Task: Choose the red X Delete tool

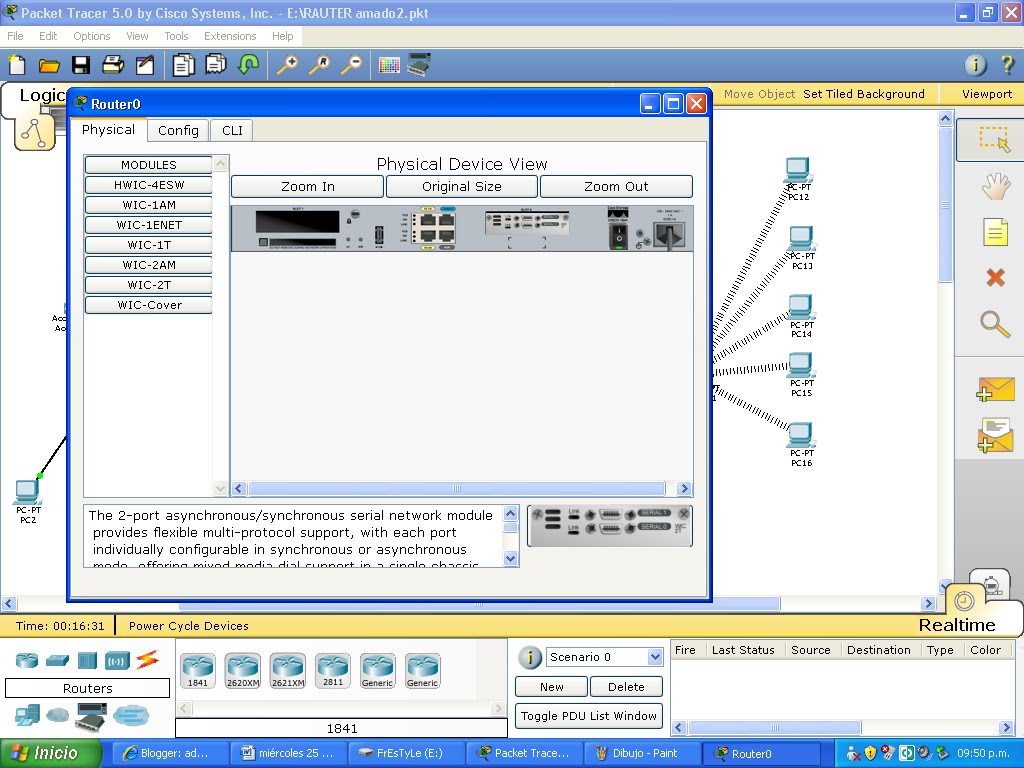Action: 995,278
